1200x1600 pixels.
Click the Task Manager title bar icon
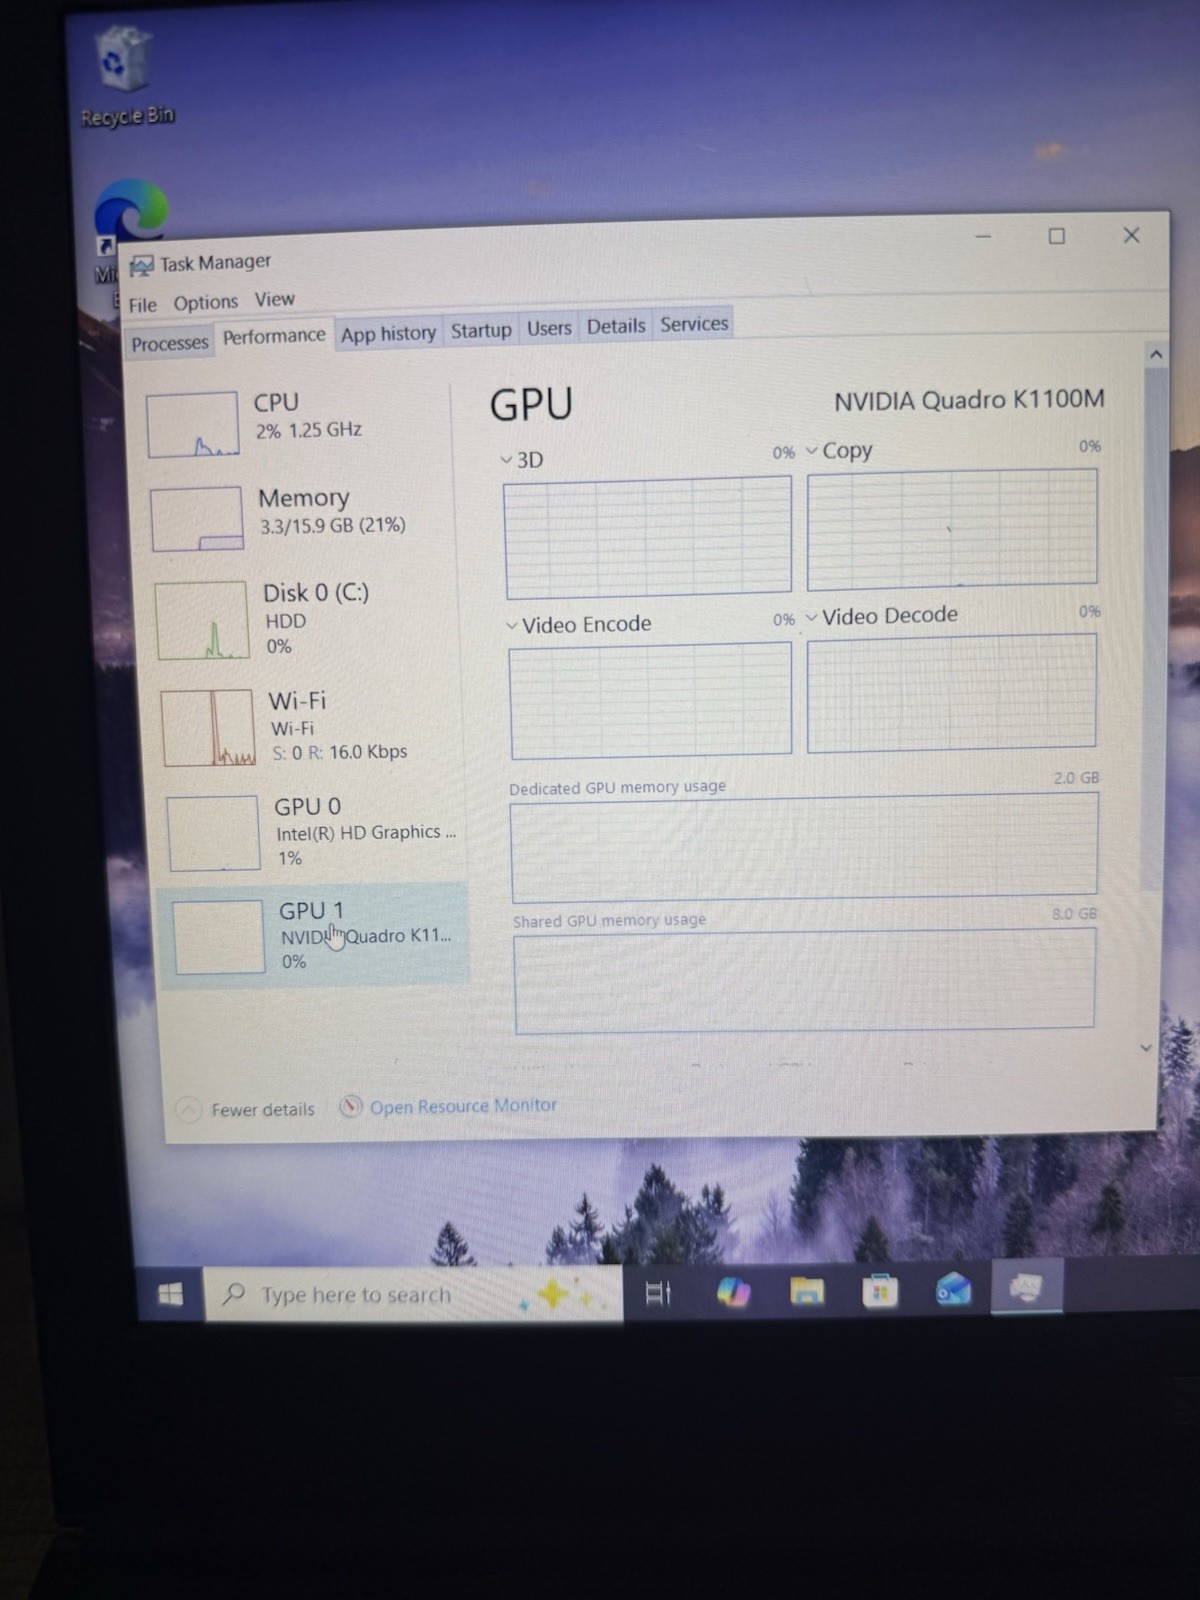(142, 265)
